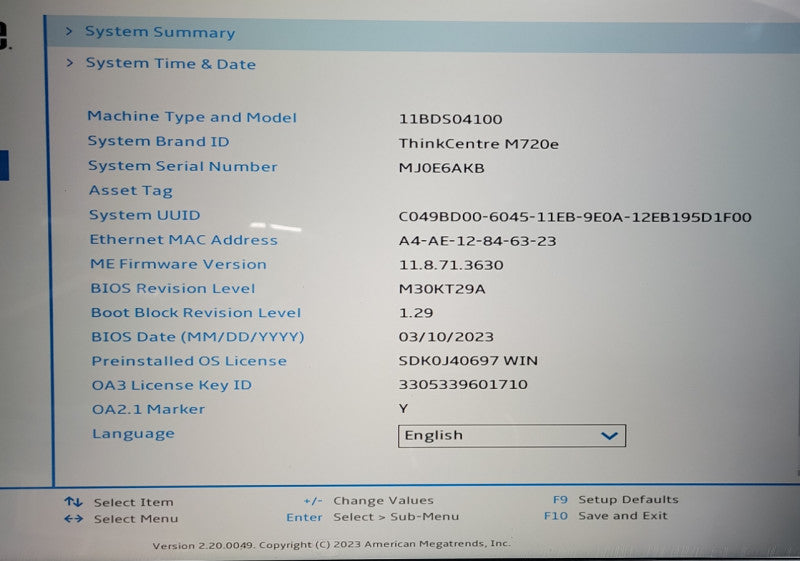Click the +/- key hint
Image resolution: width=800 pixels, height=561 pixels.
tap(313, 501)
